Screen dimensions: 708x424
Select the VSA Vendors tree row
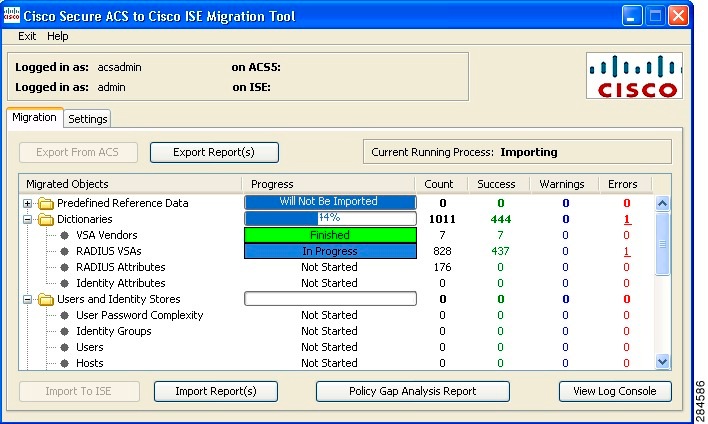(107, 235)
